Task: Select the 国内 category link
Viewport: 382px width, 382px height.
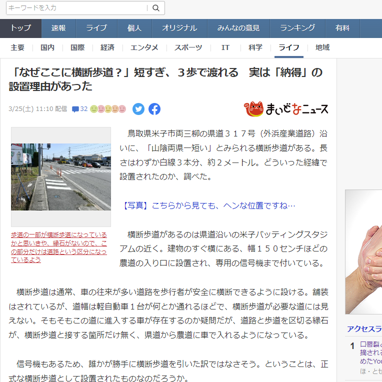Action: (47, 48)
